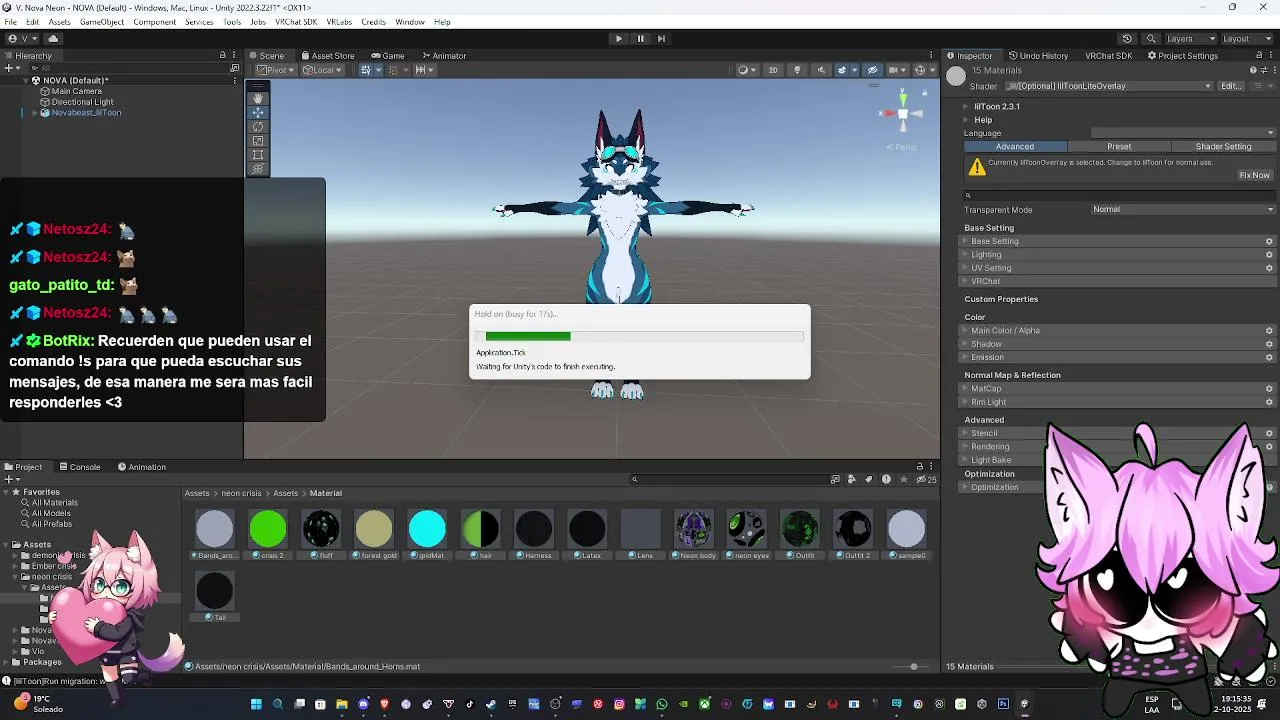
Task: Open Main Color / Alpha gear options
Action: 1269,330
